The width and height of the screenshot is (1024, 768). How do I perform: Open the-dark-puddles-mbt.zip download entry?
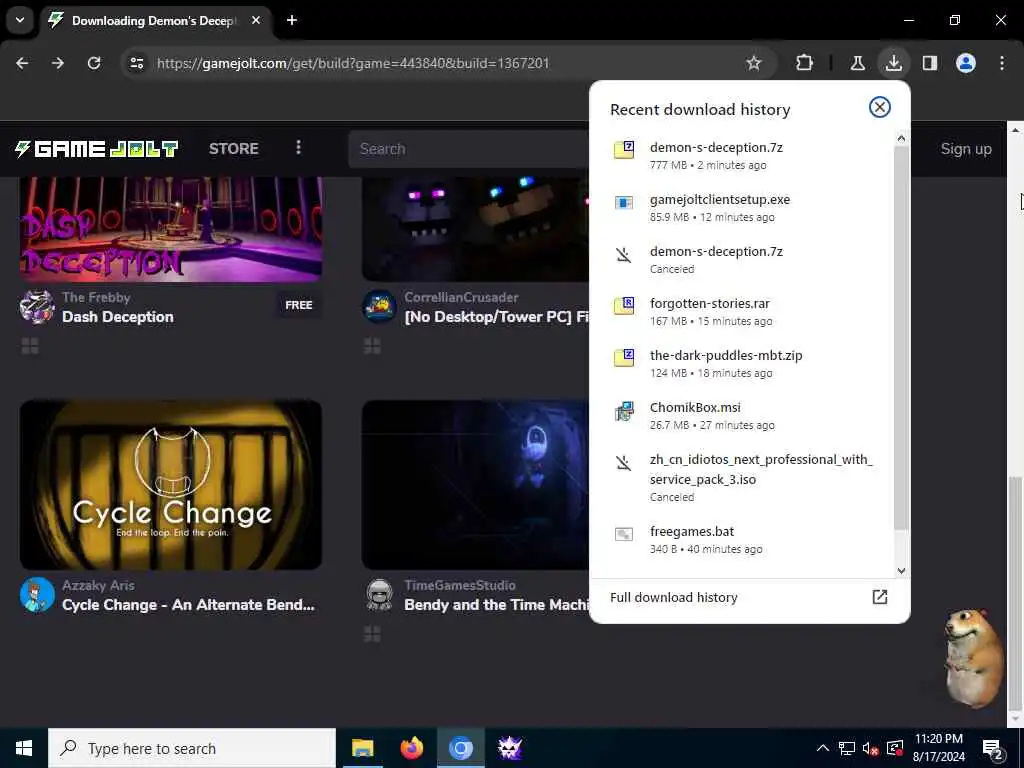741,363
